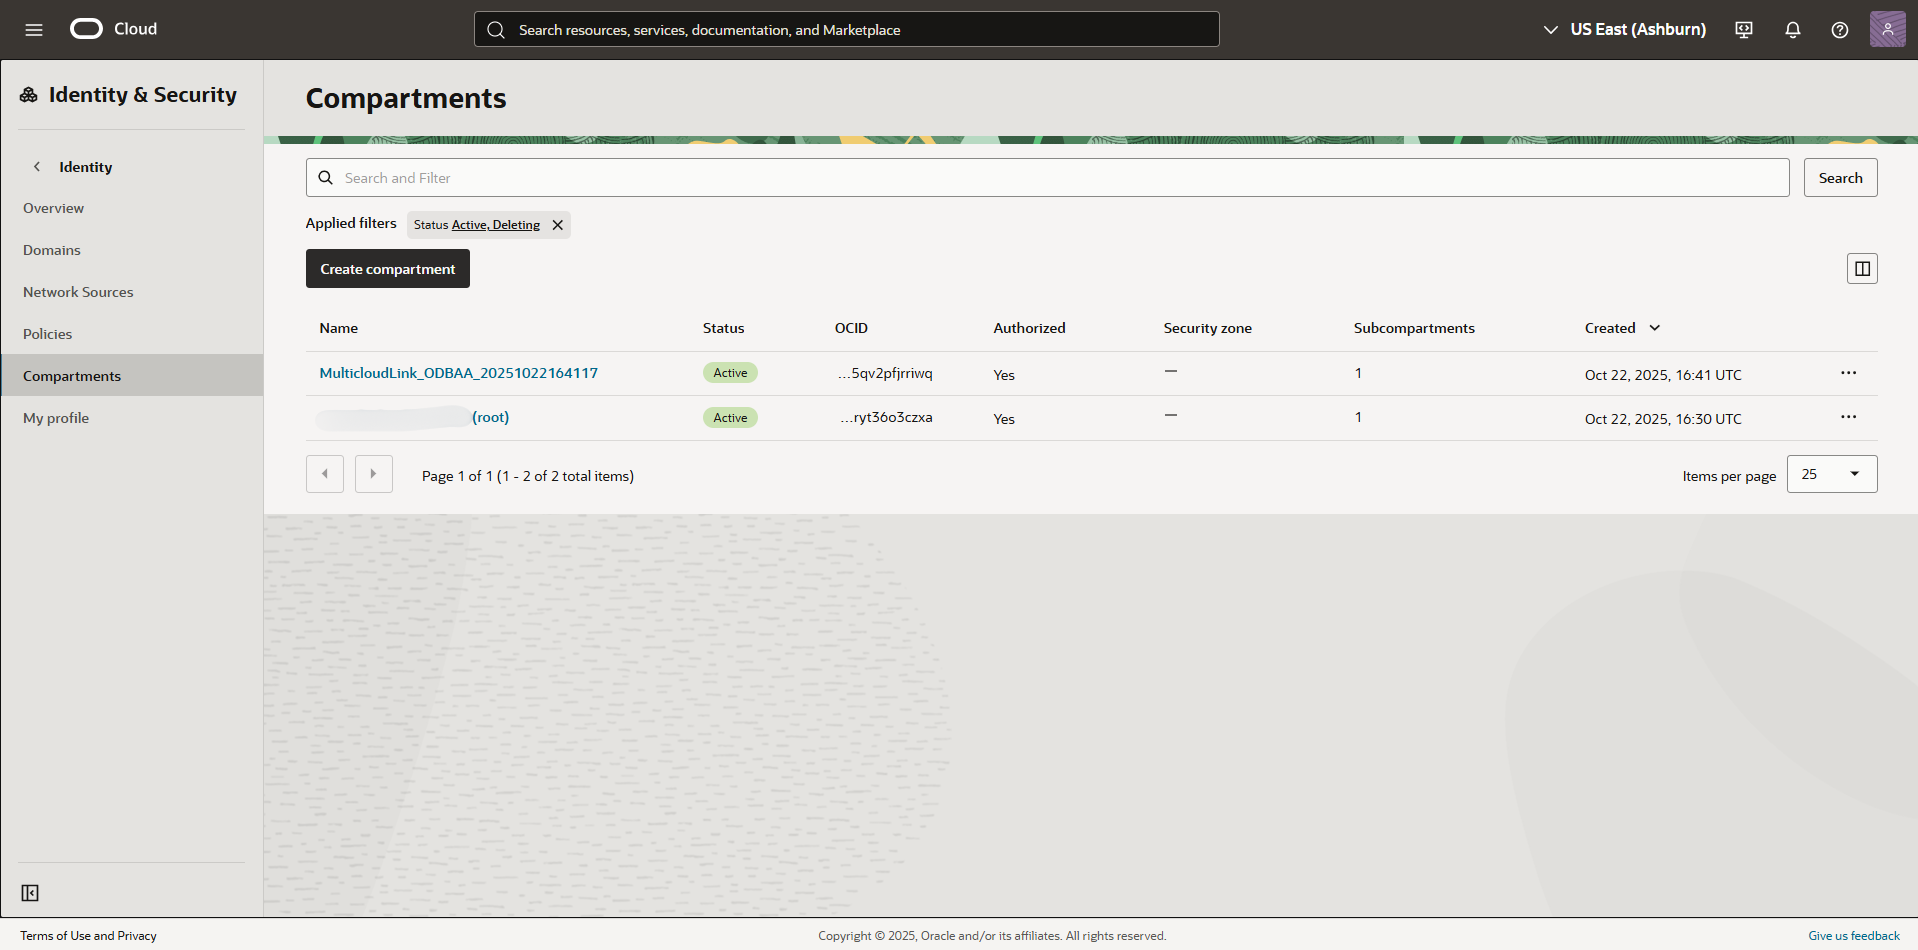Navigate back using the Identity chevron
Screen dimensions: 1918x950
pos(37,166)
